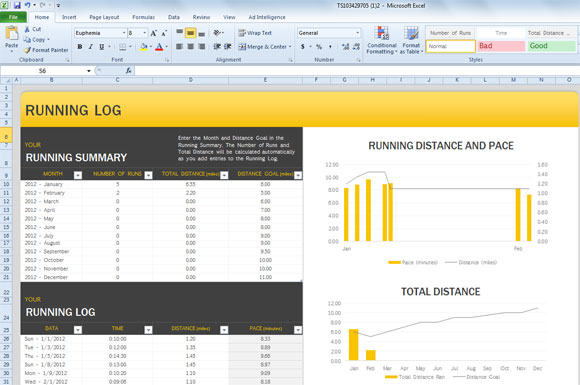Viewport: 580px width, 385px height.
Task: Click Merge & Center icon
Action: pyautogui.click(x=242, y=47)
